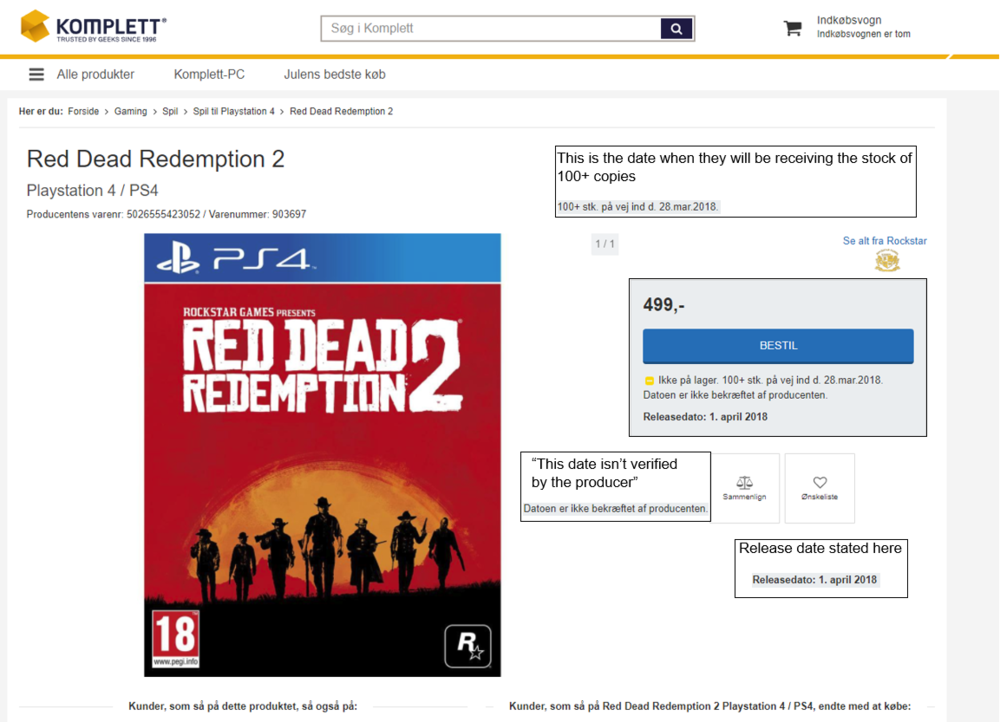The width and height of the screenshot is (1000, 722).
Task: Click the Indkøbsvogn cart label
Action: (849, 20)
